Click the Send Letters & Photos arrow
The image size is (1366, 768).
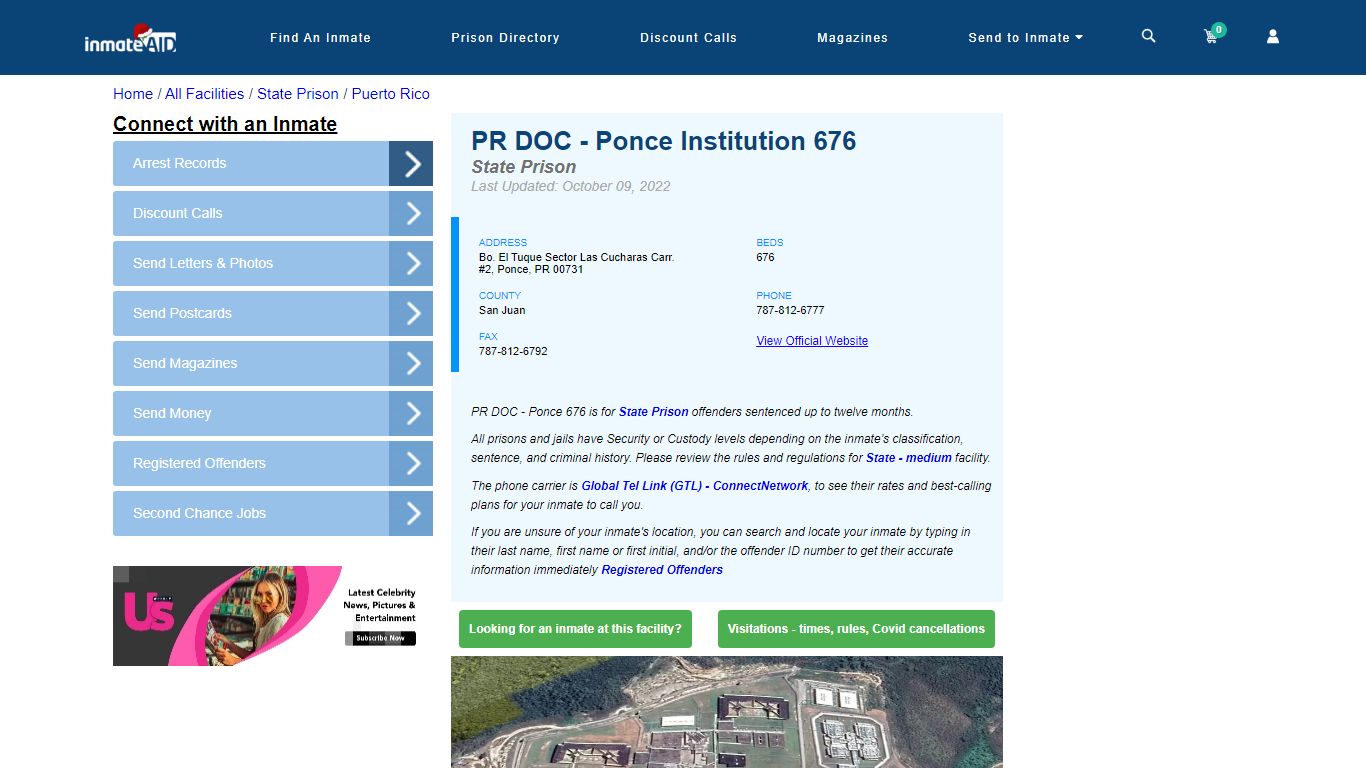(411, 264)
